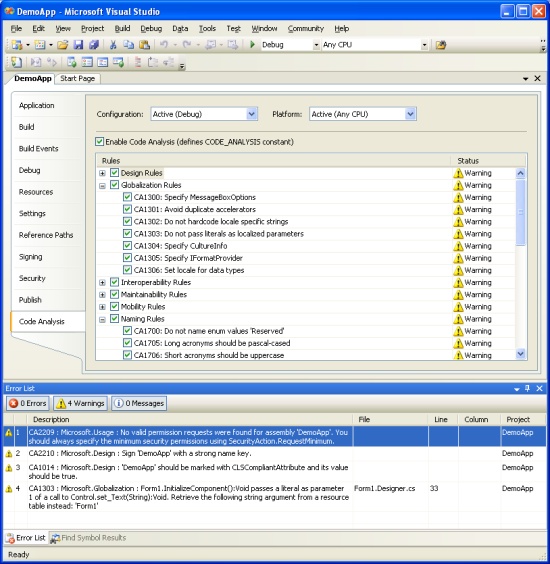Toggle the CA1304 Specify CultureInfo checkbox

coord(127,246)
